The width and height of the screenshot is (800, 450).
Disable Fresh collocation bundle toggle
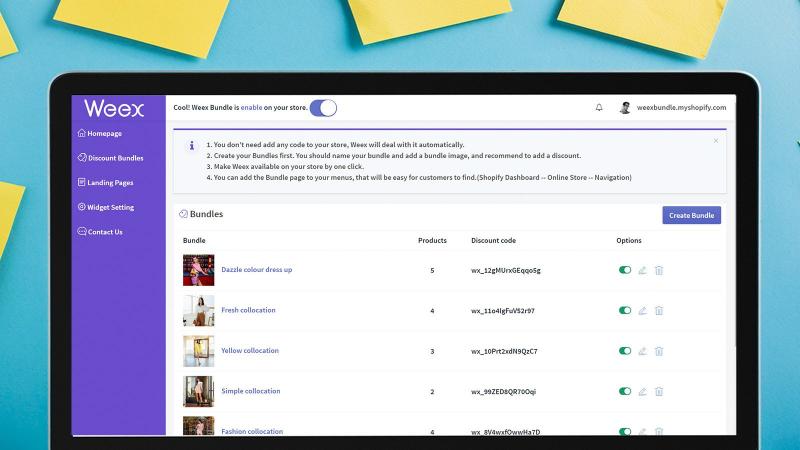[x=625, y=310]
